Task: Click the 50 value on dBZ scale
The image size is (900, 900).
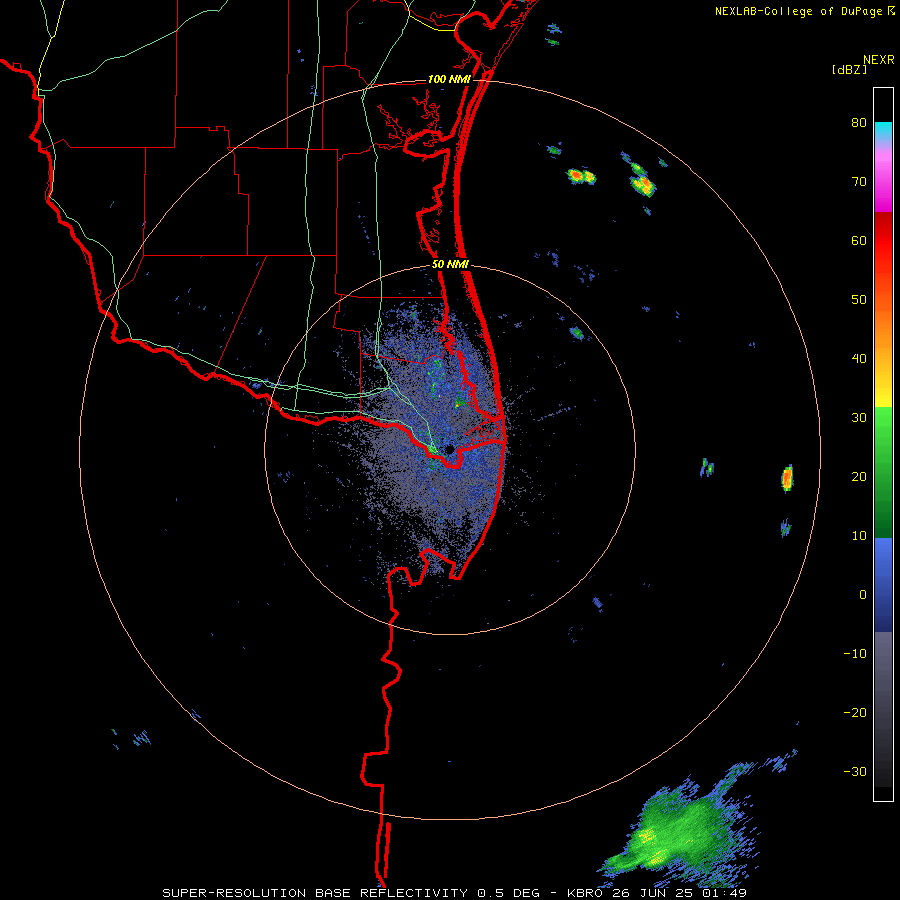Action: [859, 300]
